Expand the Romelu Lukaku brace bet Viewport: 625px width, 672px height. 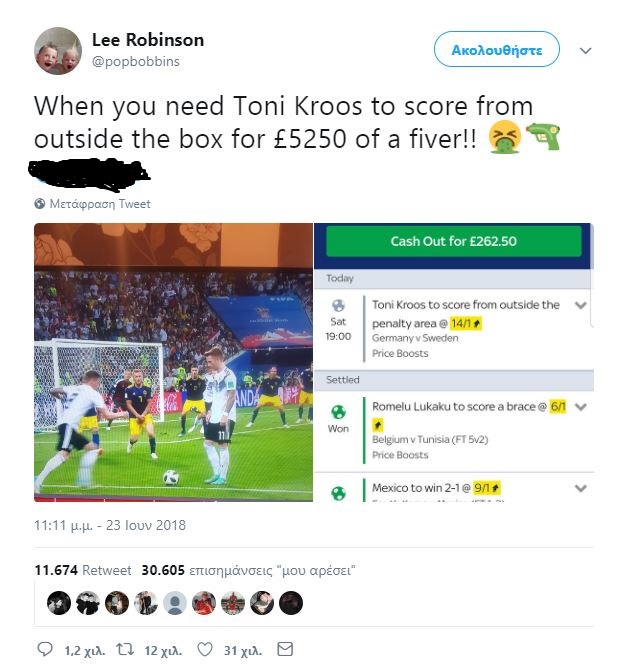click(x=581, y=407)
